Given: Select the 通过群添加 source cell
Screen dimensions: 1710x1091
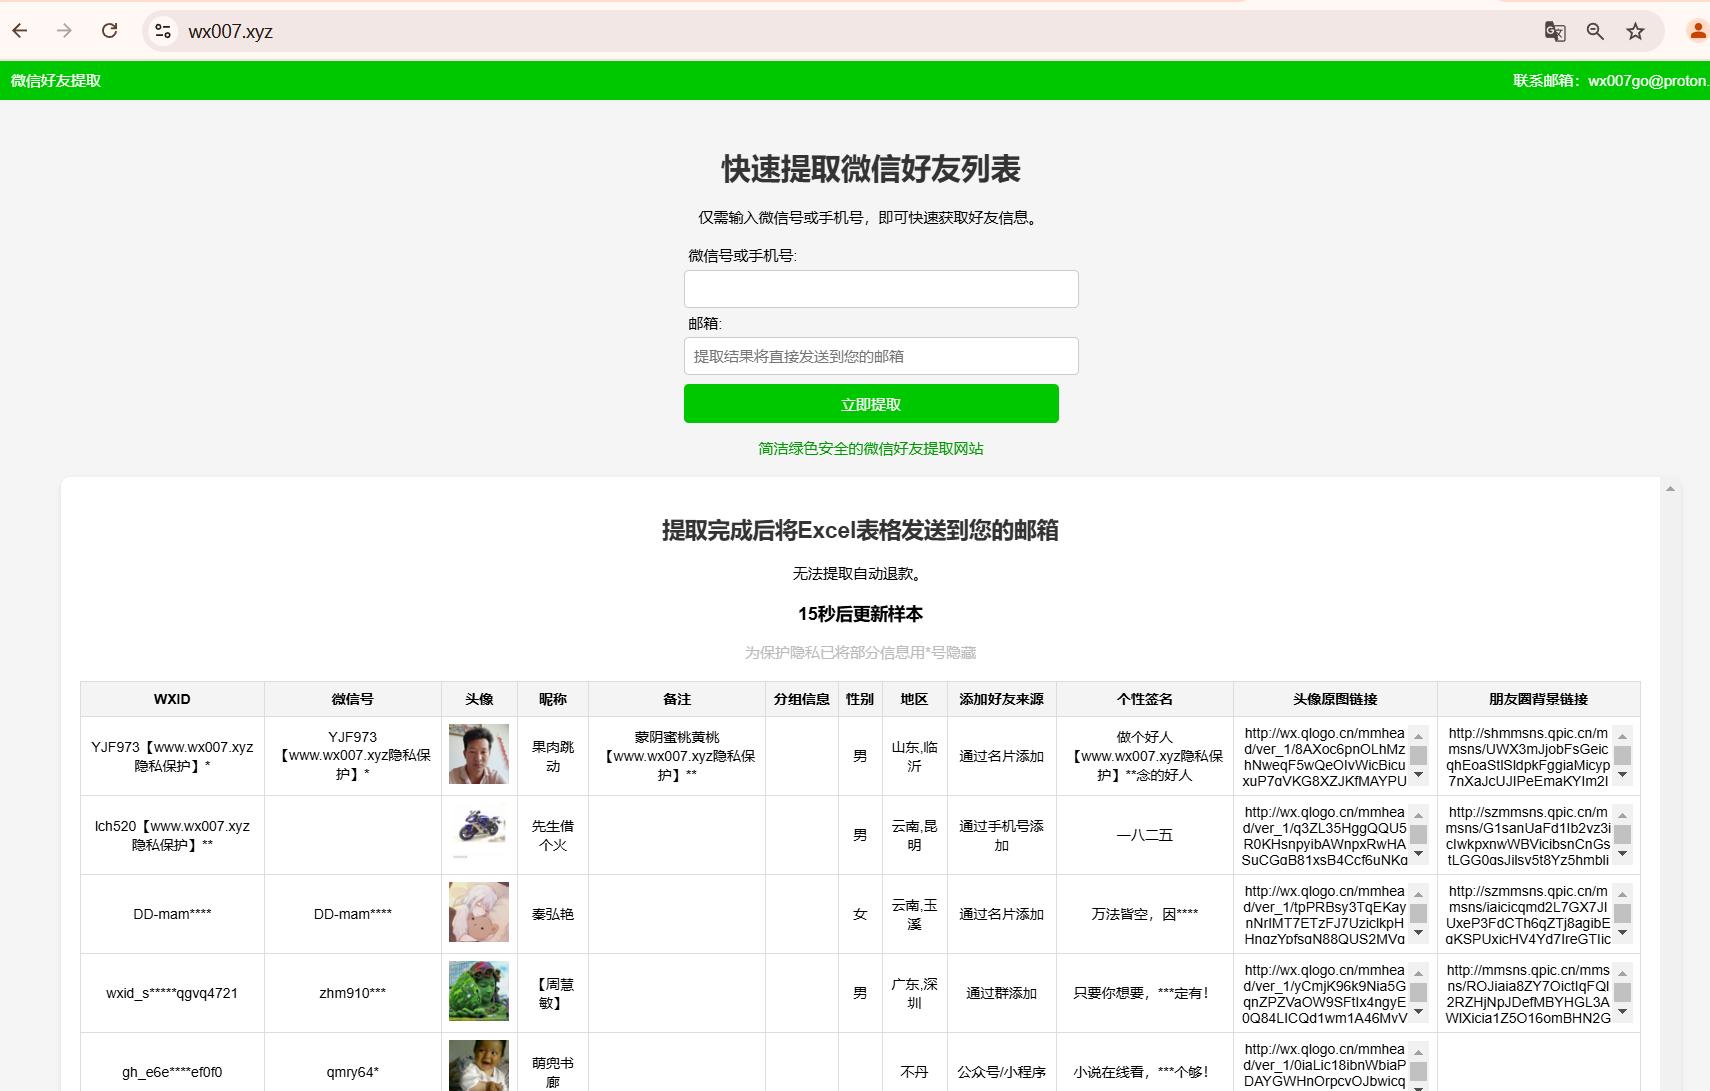Looking at the screenshot, I should [x=1001, y=993].
